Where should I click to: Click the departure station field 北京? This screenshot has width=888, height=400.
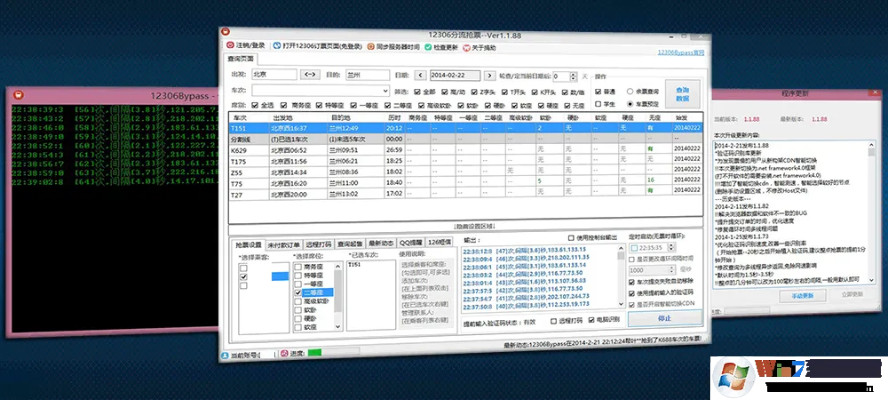pyautogui.click(x=274, y=74)
